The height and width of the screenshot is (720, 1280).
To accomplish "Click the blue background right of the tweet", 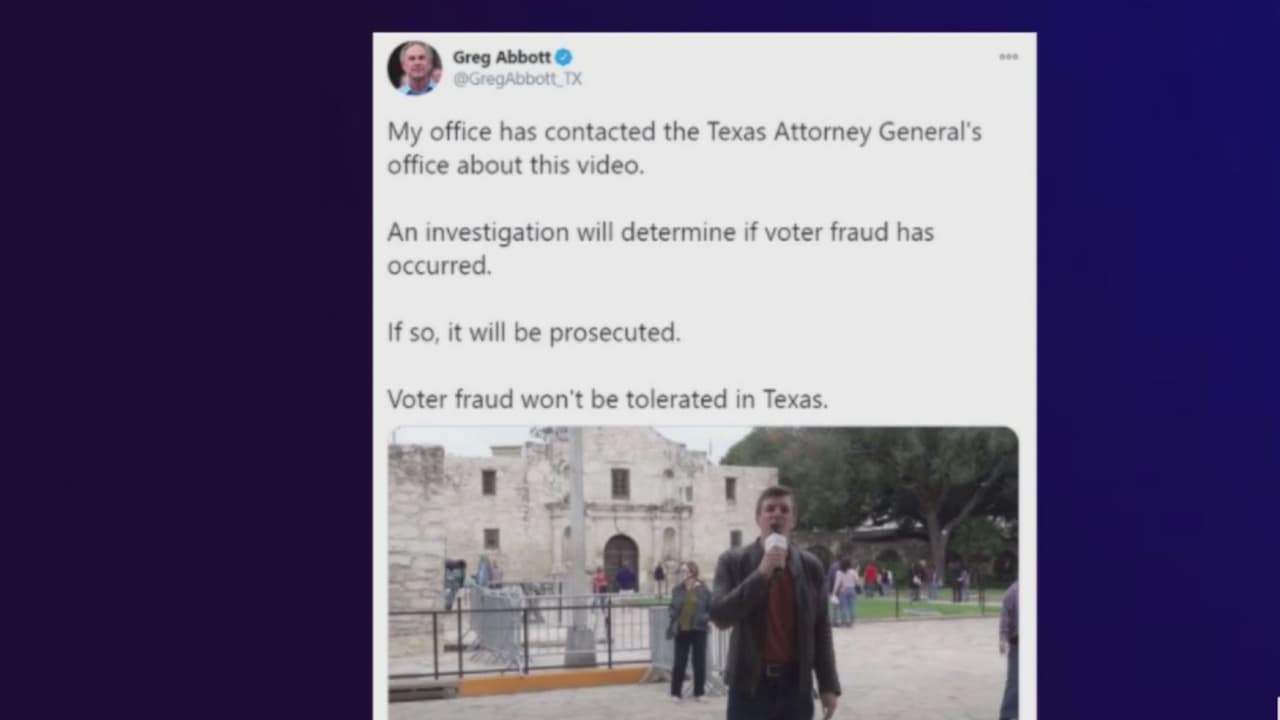I will coord(1158,360).
